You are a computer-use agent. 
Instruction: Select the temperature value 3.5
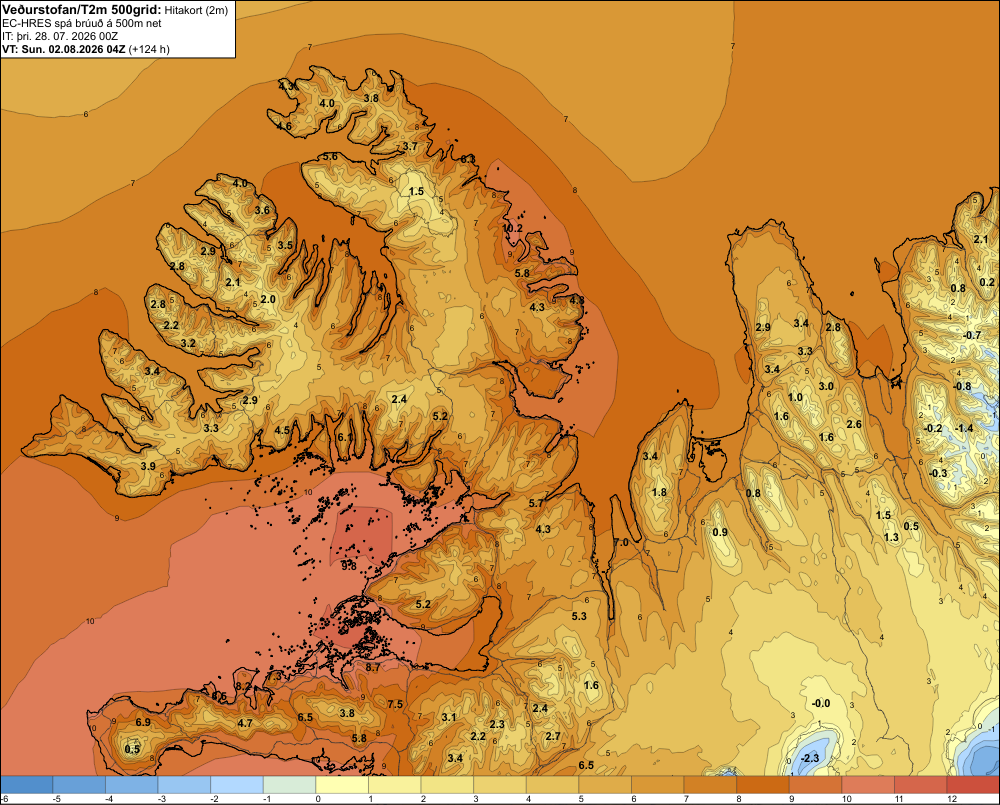285,245
